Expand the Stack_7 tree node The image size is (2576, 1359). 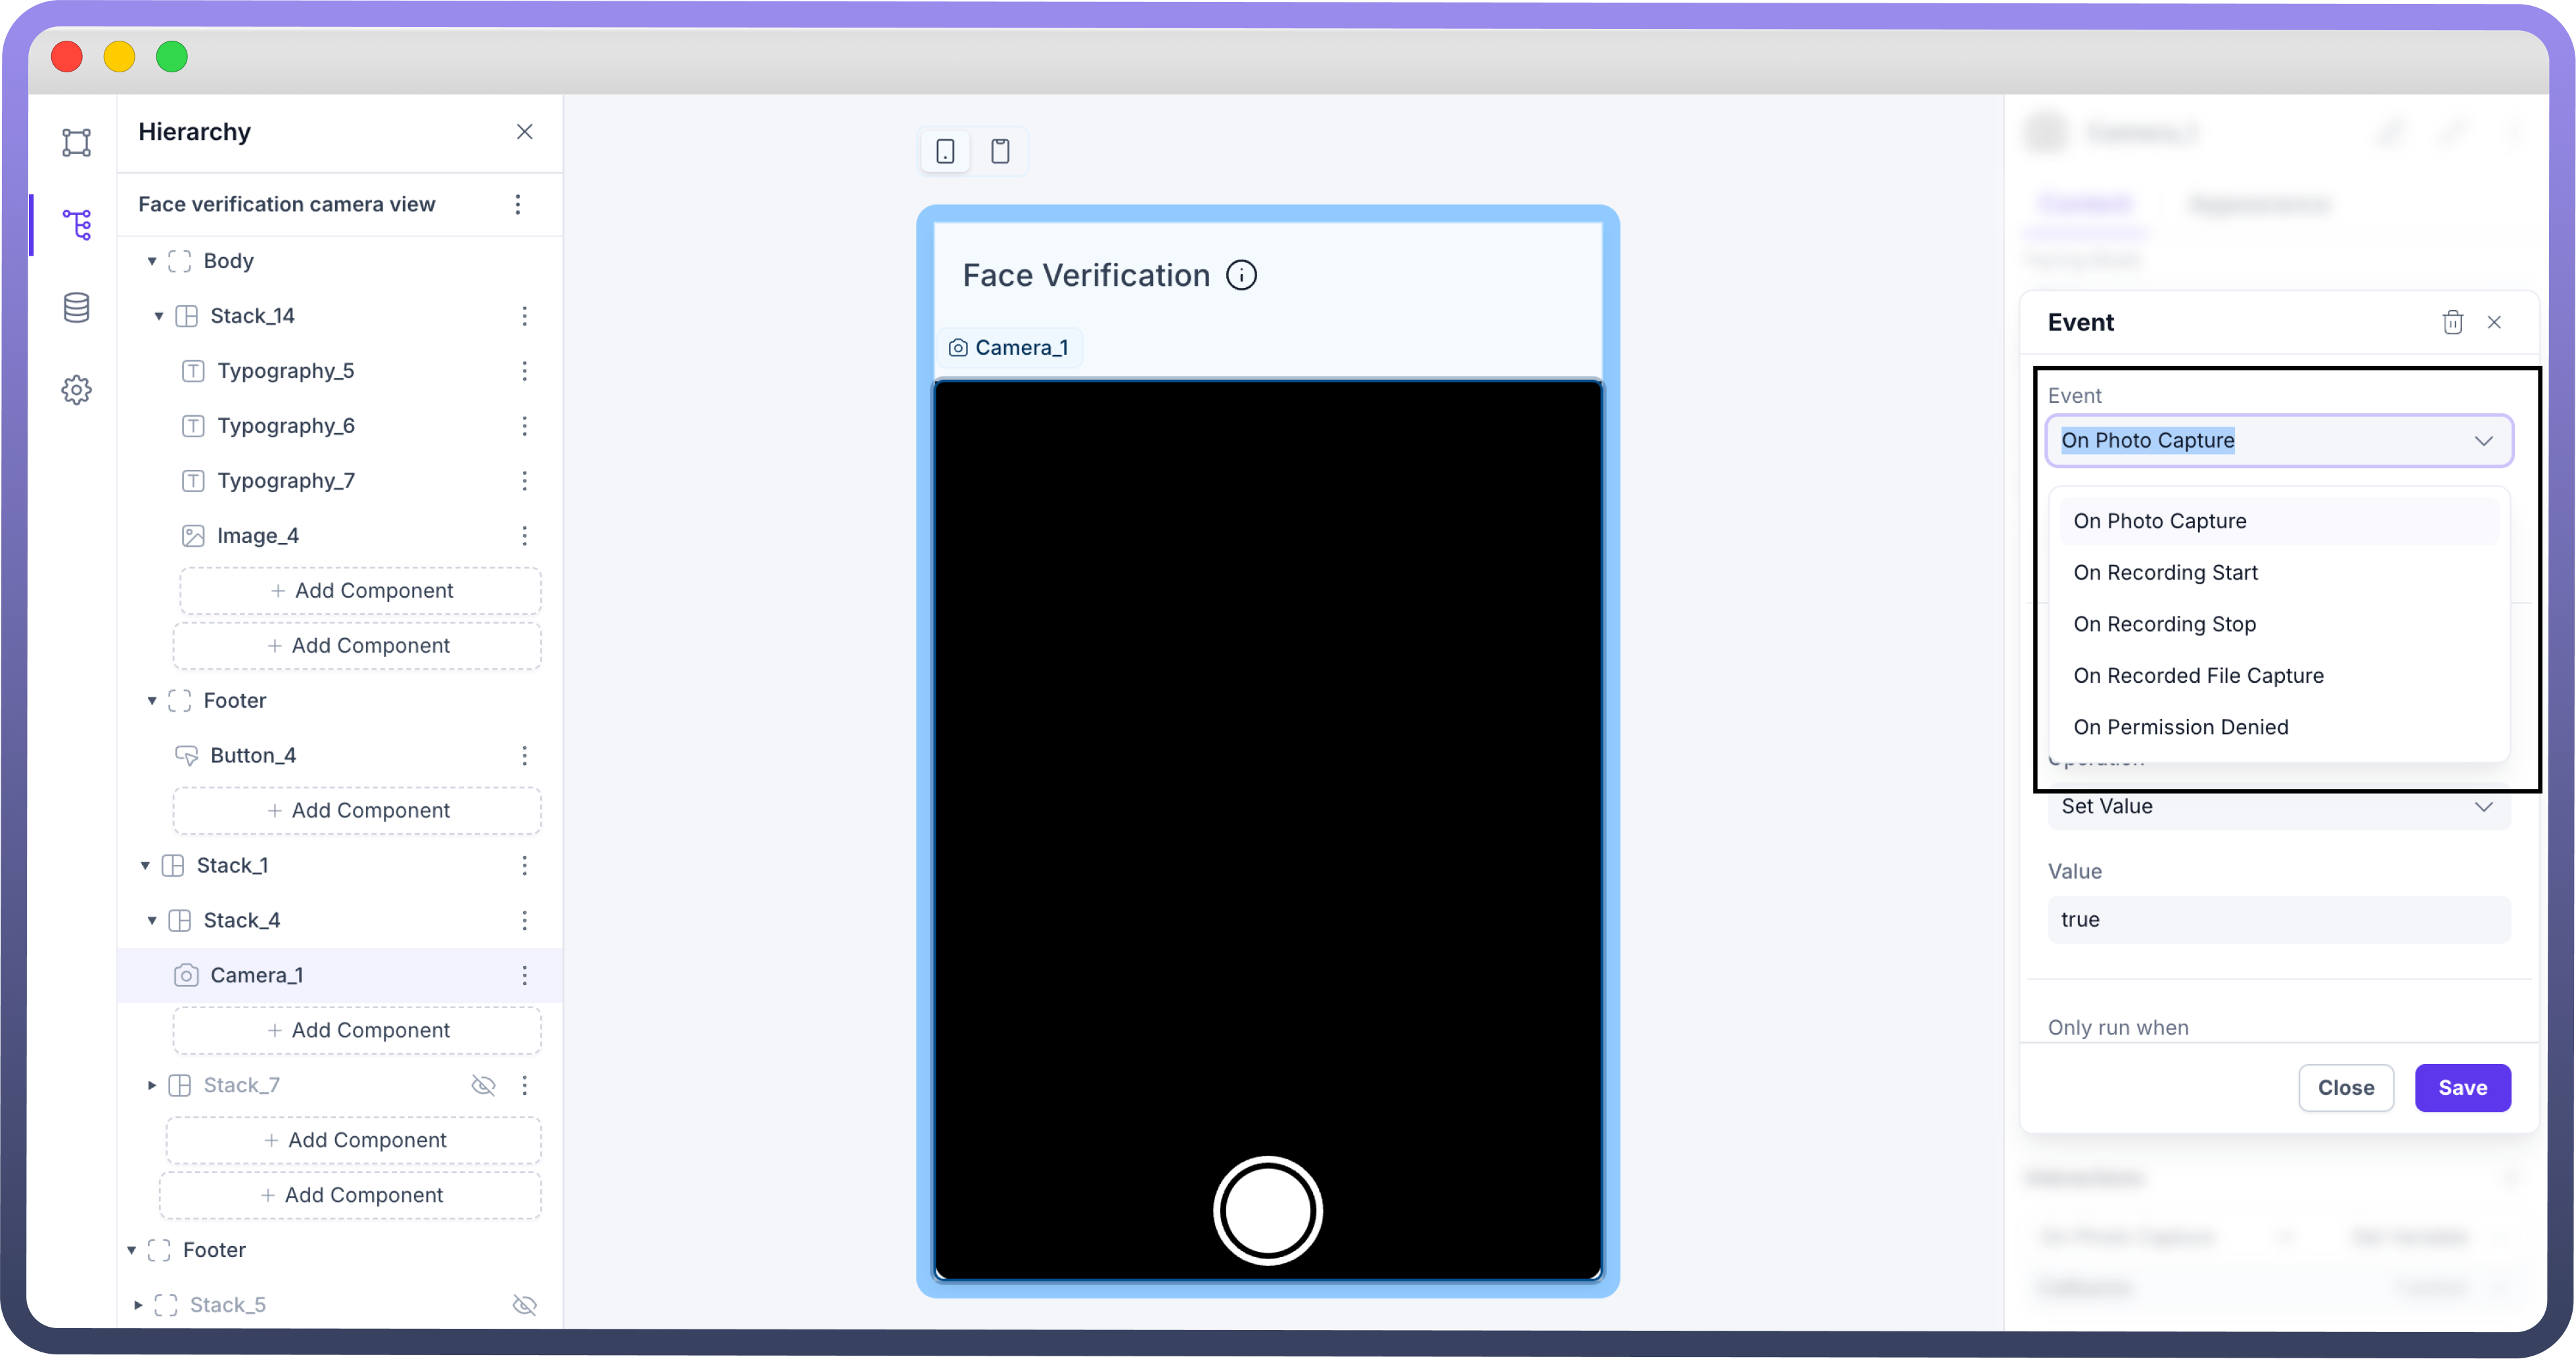(x=152, y=1085)
